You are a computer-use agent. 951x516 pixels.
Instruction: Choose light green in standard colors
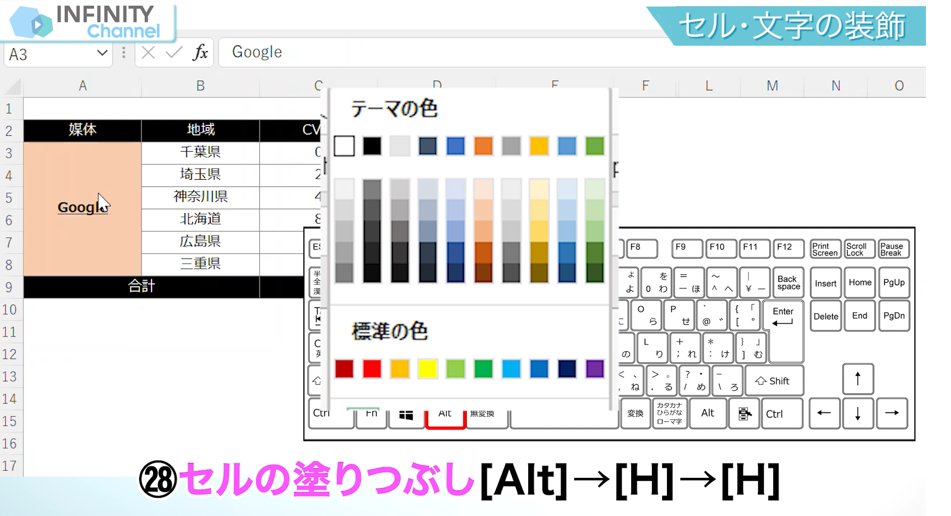tap(455, 369)
